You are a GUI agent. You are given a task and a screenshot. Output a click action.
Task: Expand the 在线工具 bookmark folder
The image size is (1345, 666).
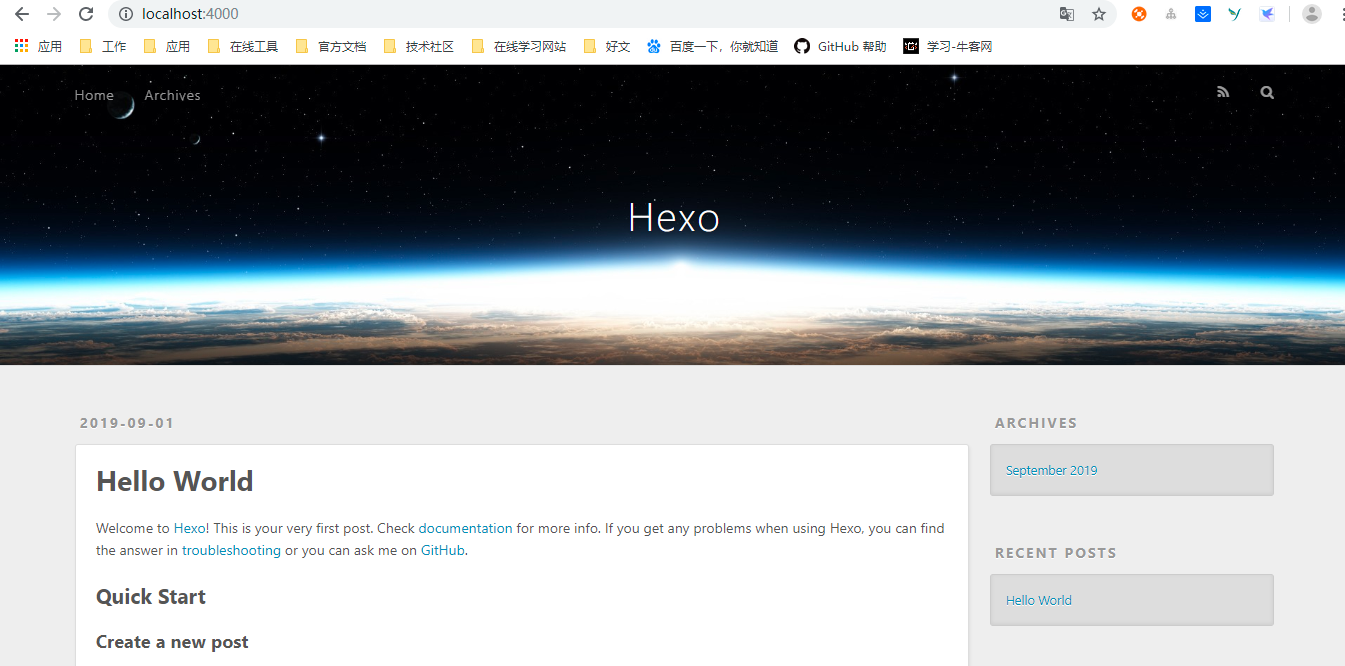click(x=243, y=46)
